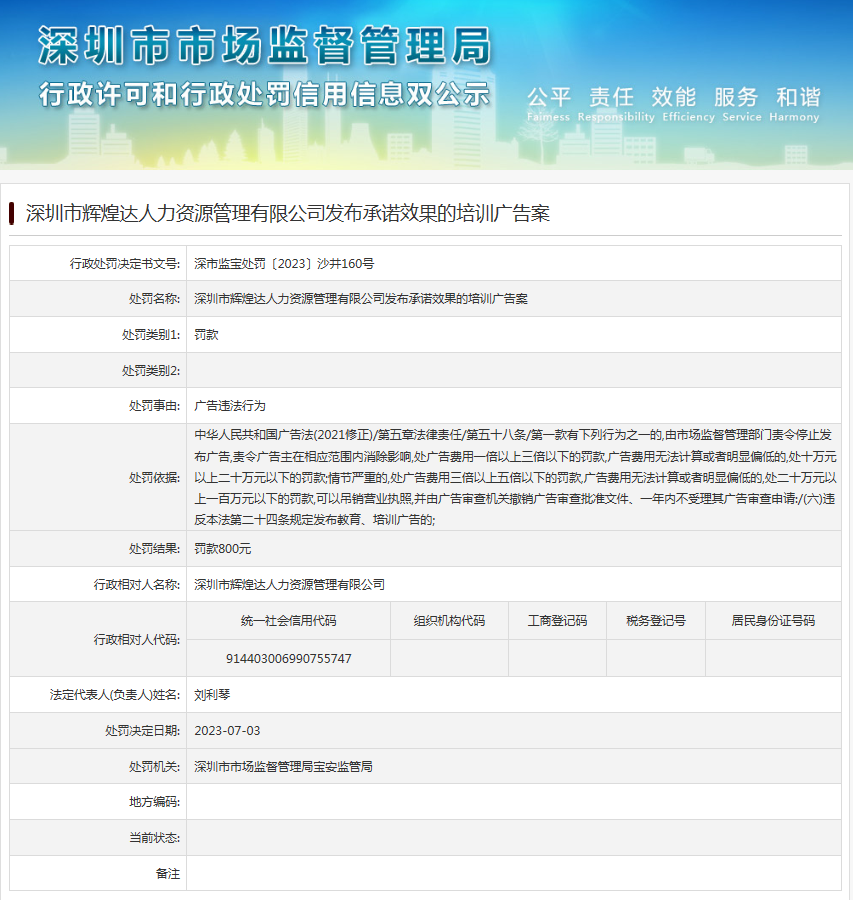The height and width of the screenshot is (900, 853).
Task: Click the 广告违法行为 penalty reason text
Action: pyautogui.click(x=230, y=406)
